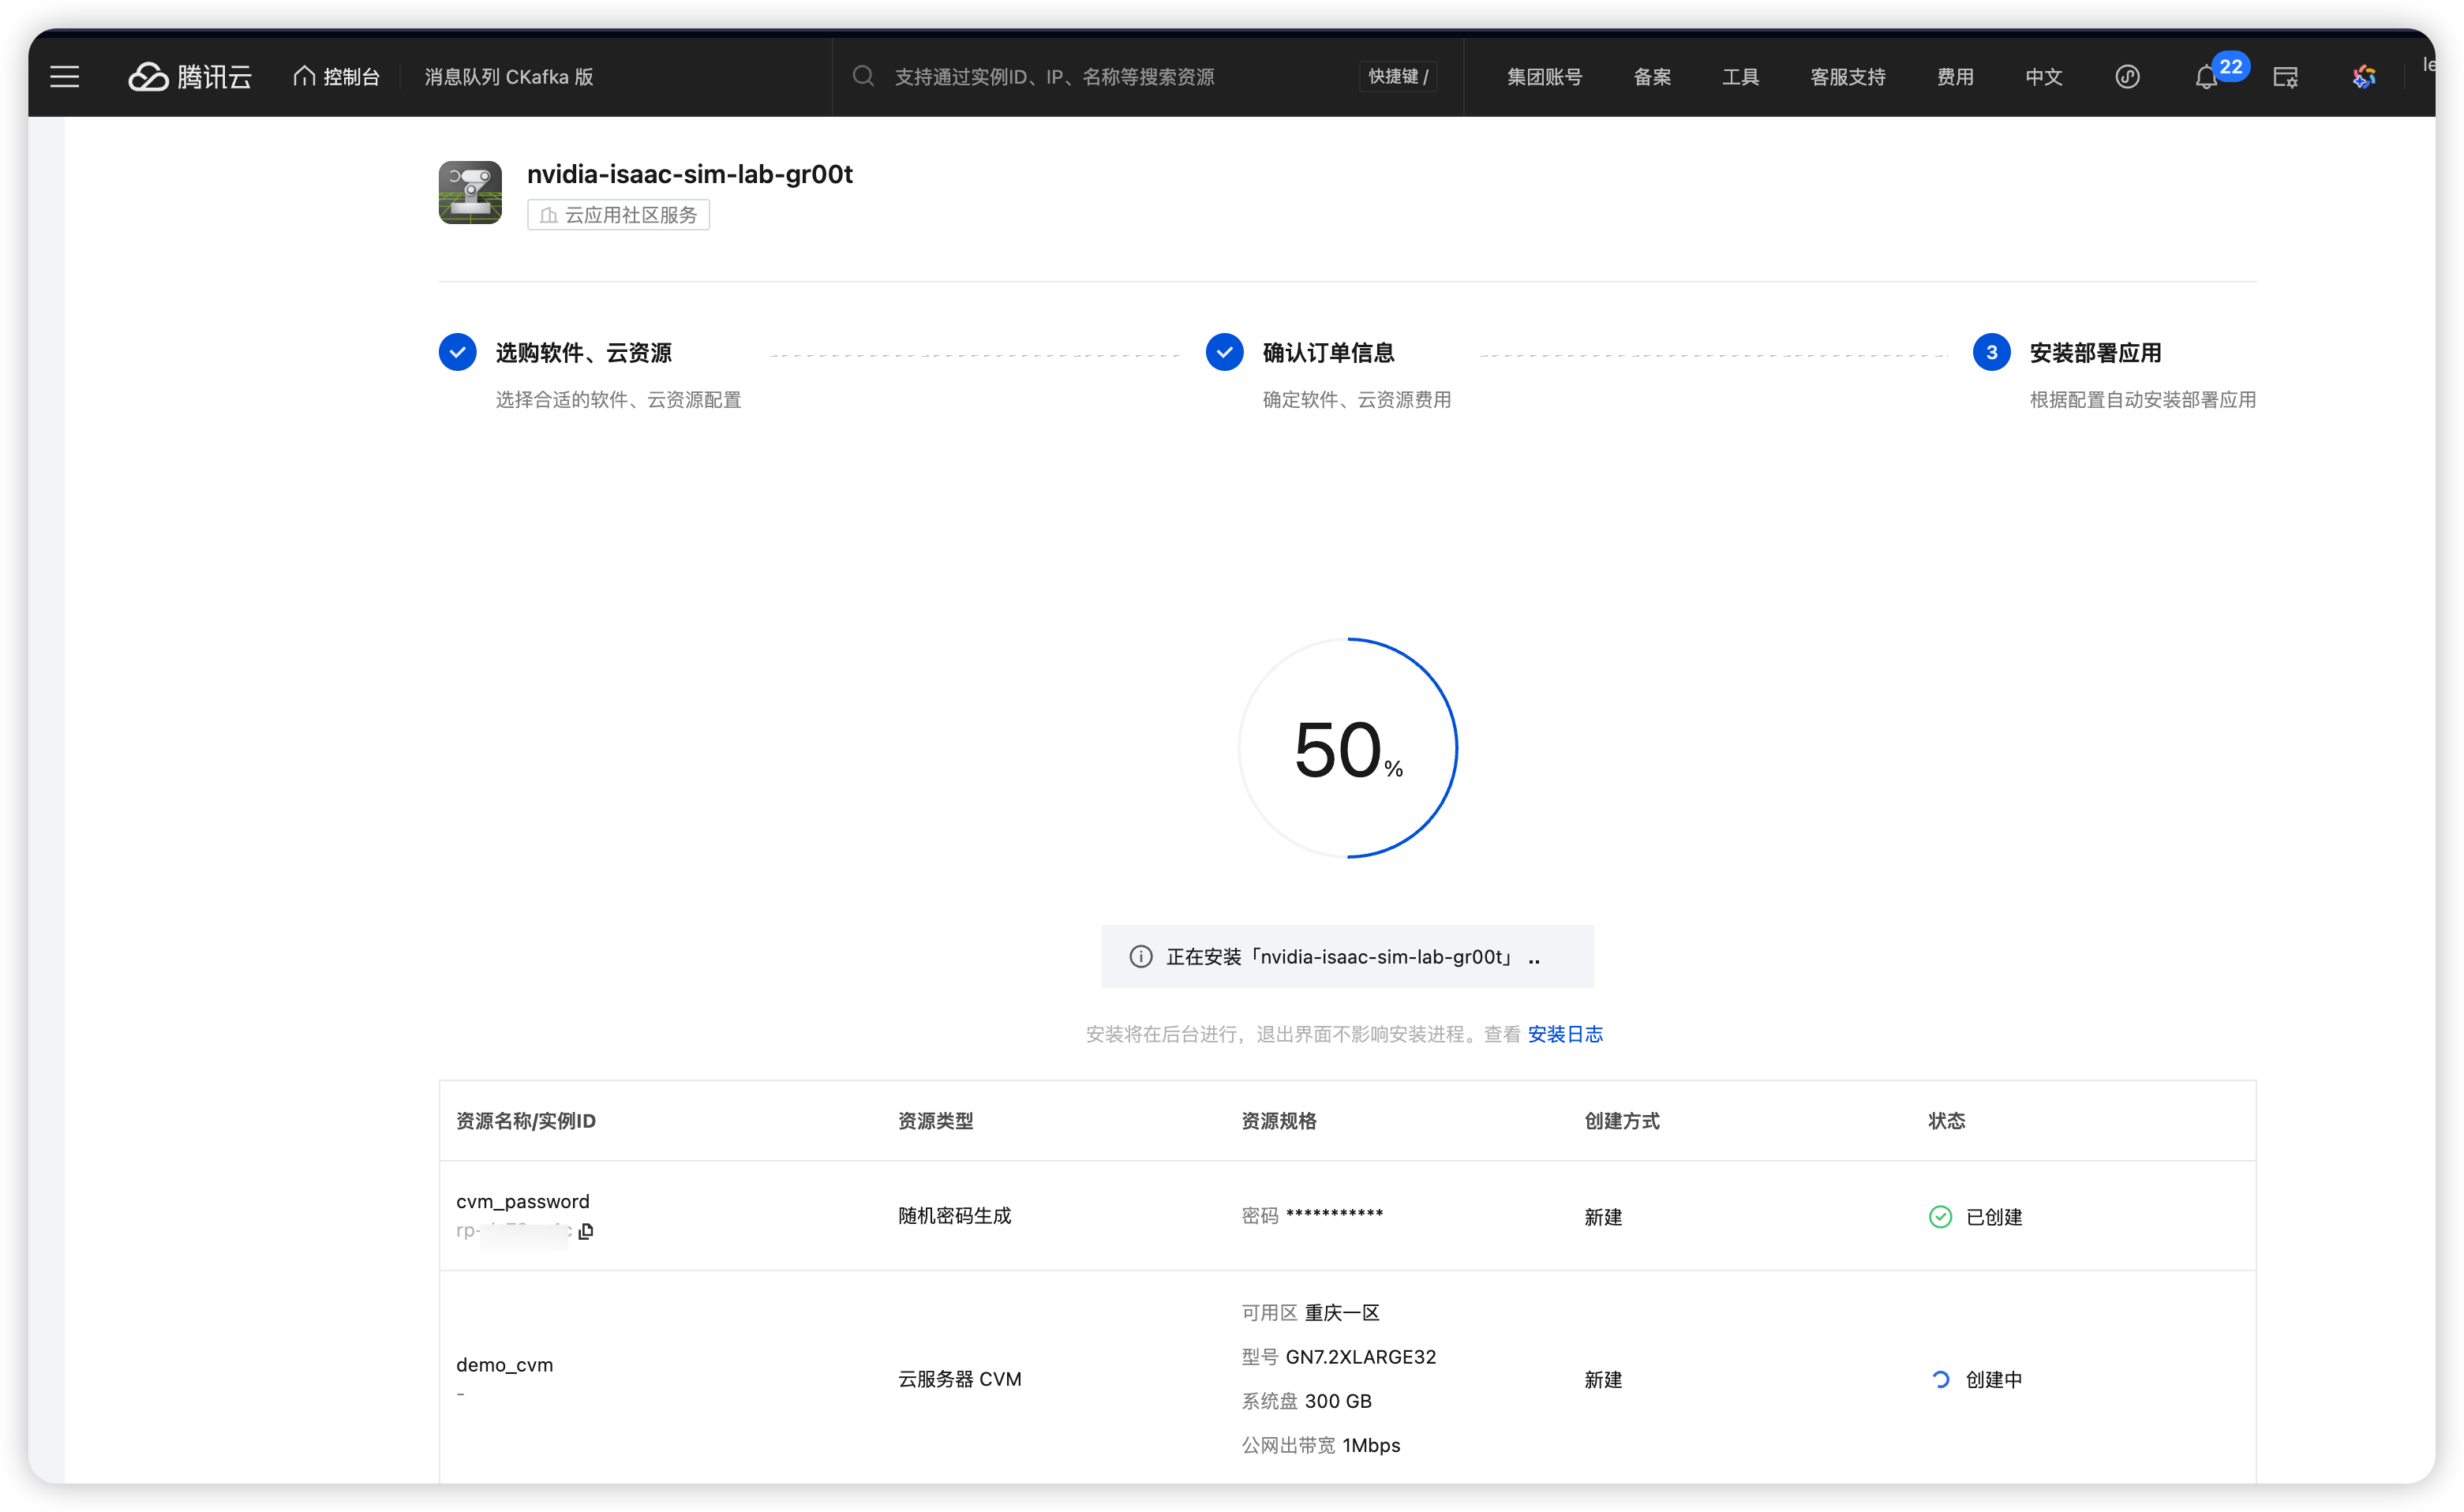Click the 随机密码生成 resource type cell
The width and height of the screenshot is (2464, 1512).
pos(954,1216)
